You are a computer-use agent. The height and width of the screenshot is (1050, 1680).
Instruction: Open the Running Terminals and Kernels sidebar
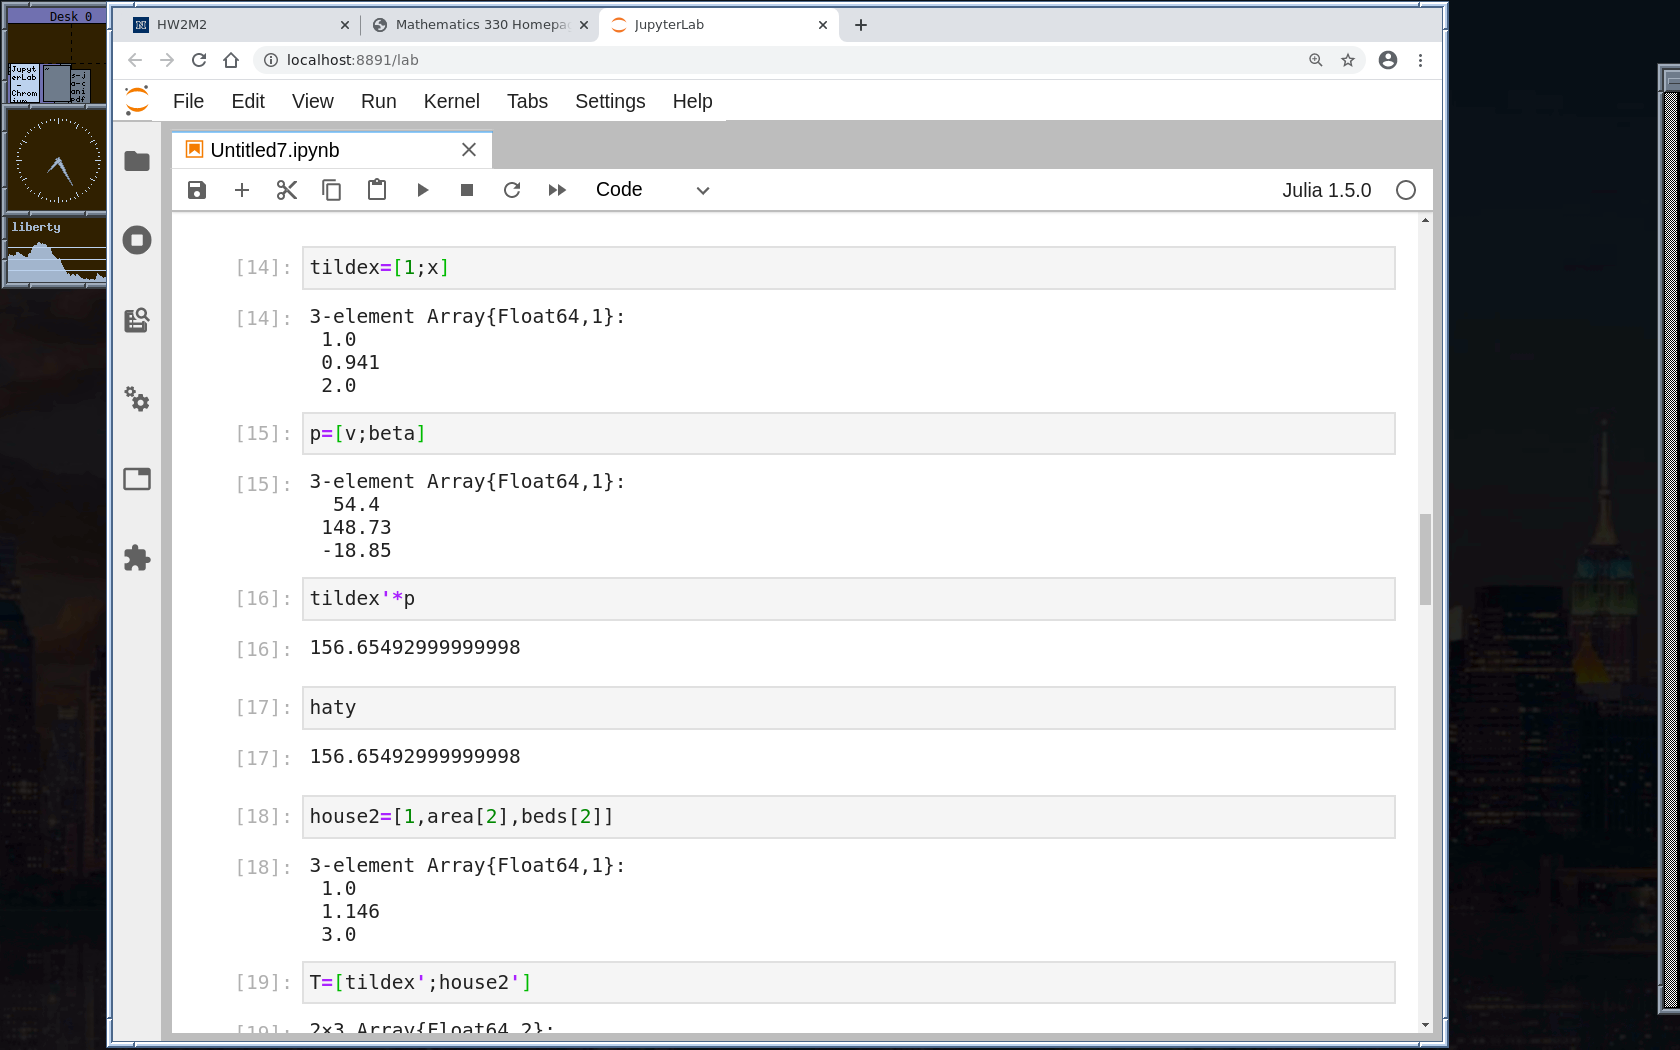[x=137, y=240]
